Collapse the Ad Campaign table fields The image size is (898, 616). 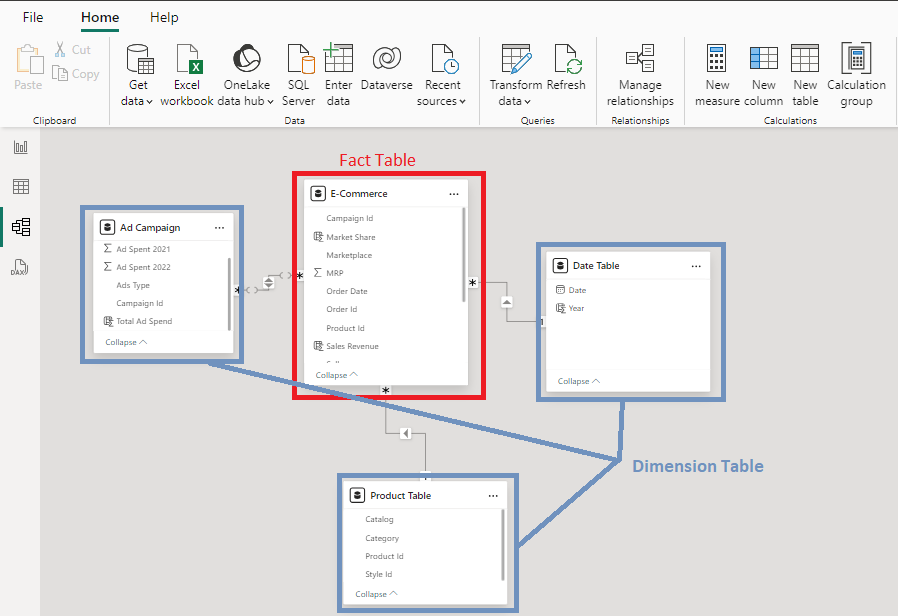pyautogui.click(x=124, y=341)
